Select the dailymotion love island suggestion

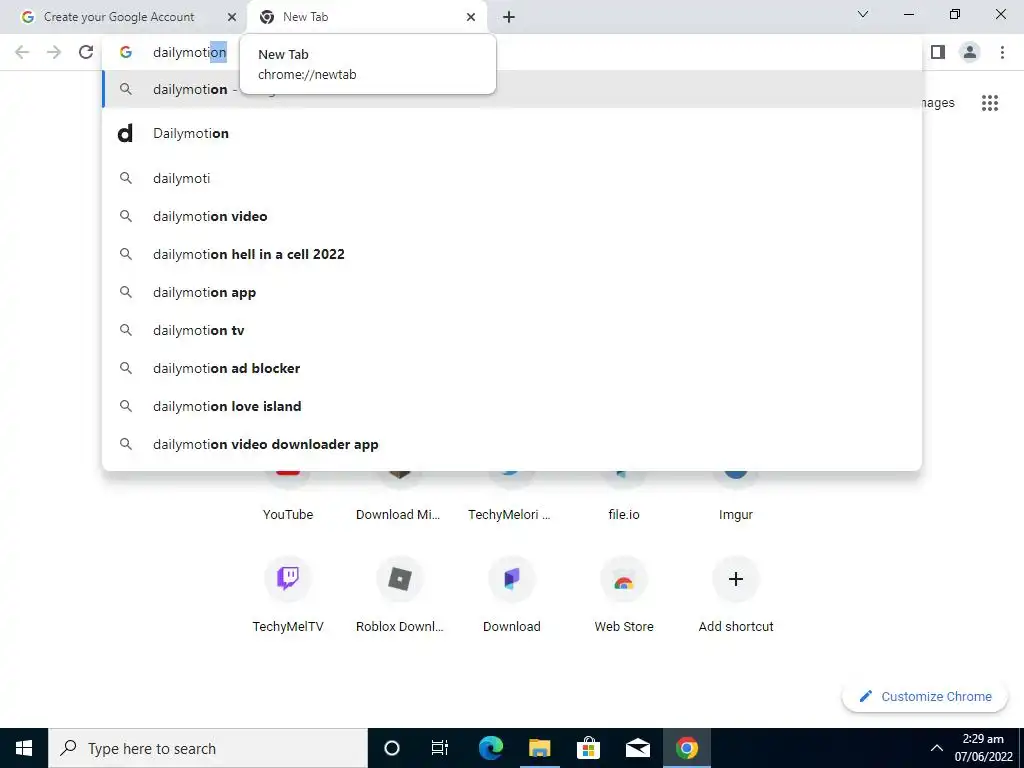[x=512, y=406]
